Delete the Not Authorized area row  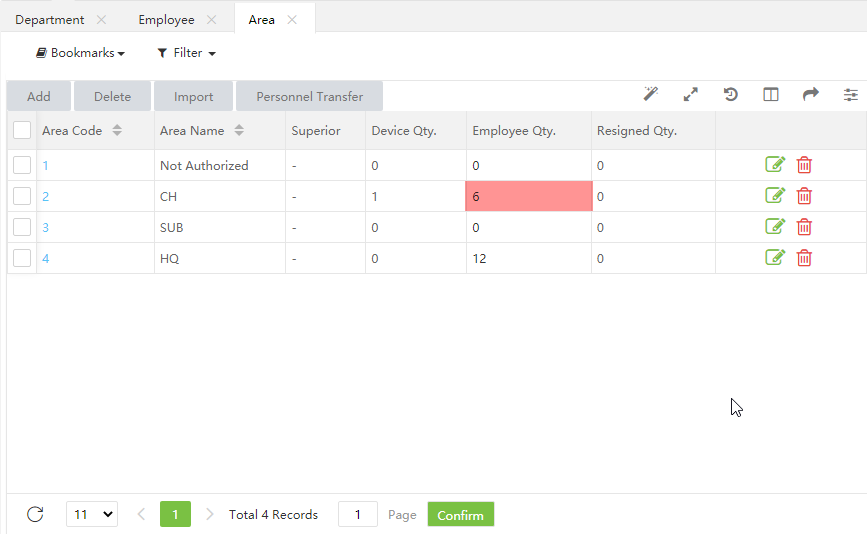pyautogui.click(x=805, y=165)
